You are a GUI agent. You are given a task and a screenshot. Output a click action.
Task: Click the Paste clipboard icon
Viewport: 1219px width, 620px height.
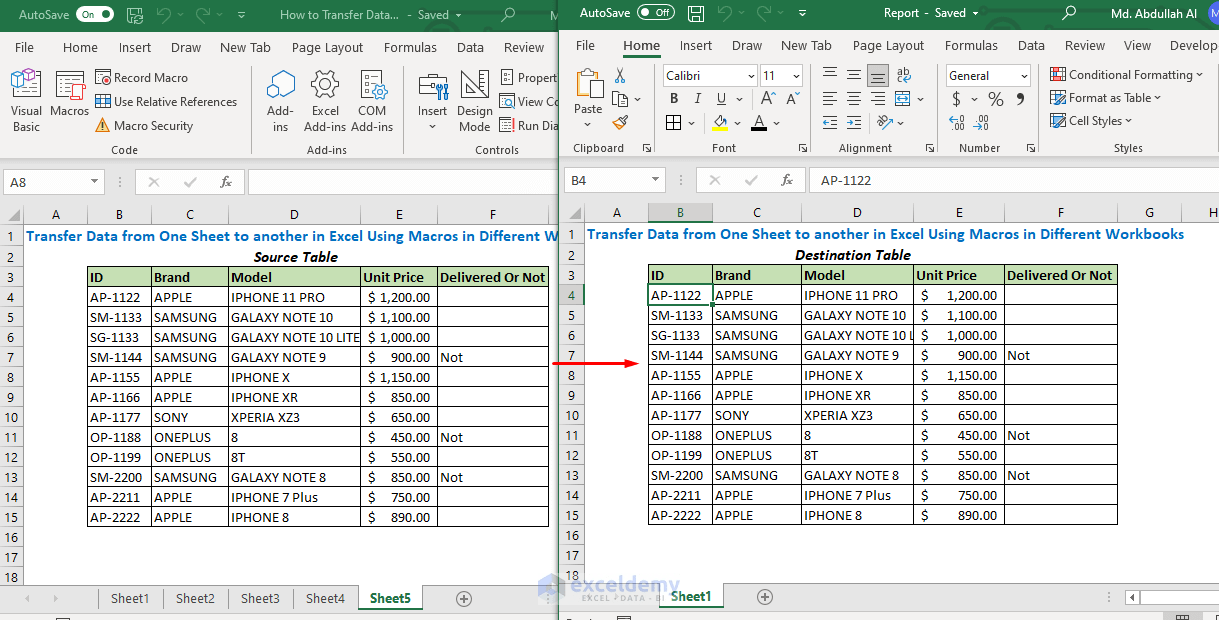point(588,83)
